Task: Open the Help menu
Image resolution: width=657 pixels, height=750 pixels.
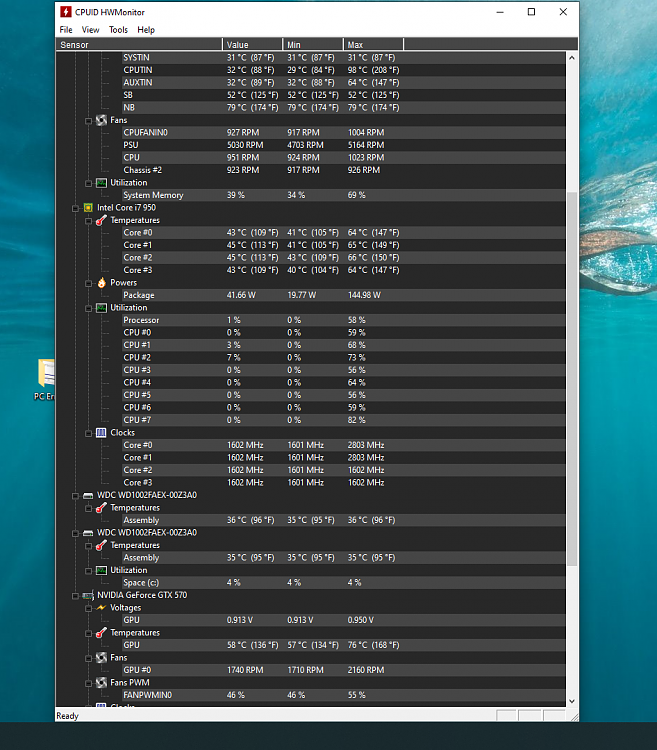Action: point(146,30)
